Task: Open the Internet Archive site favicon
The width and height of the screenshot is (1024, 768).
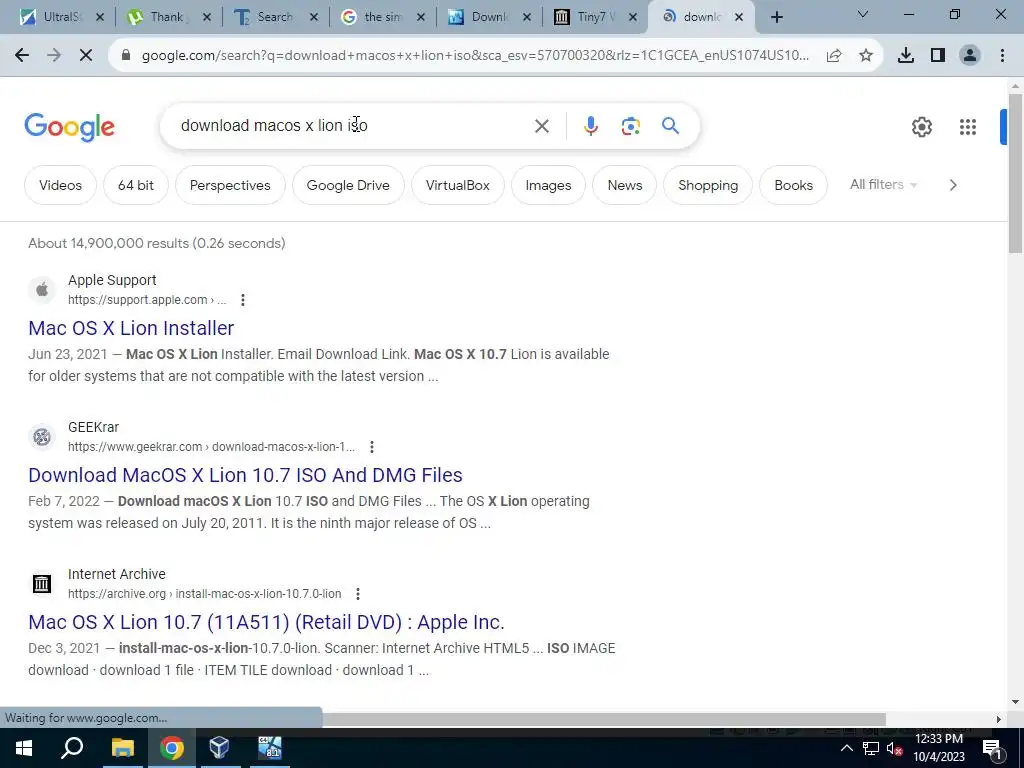Action: [x=42, y=583]
